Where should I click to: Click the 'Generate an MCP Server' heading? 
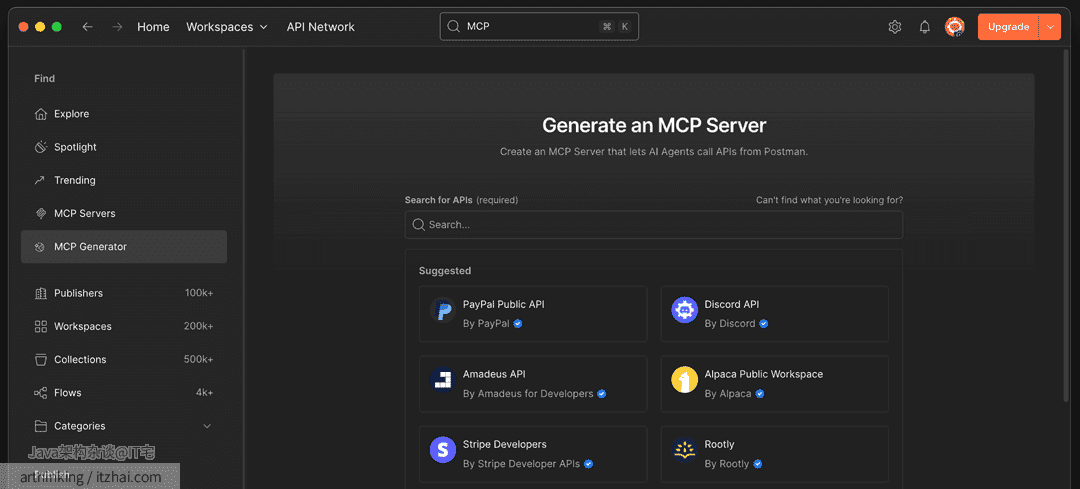(654, 125)
